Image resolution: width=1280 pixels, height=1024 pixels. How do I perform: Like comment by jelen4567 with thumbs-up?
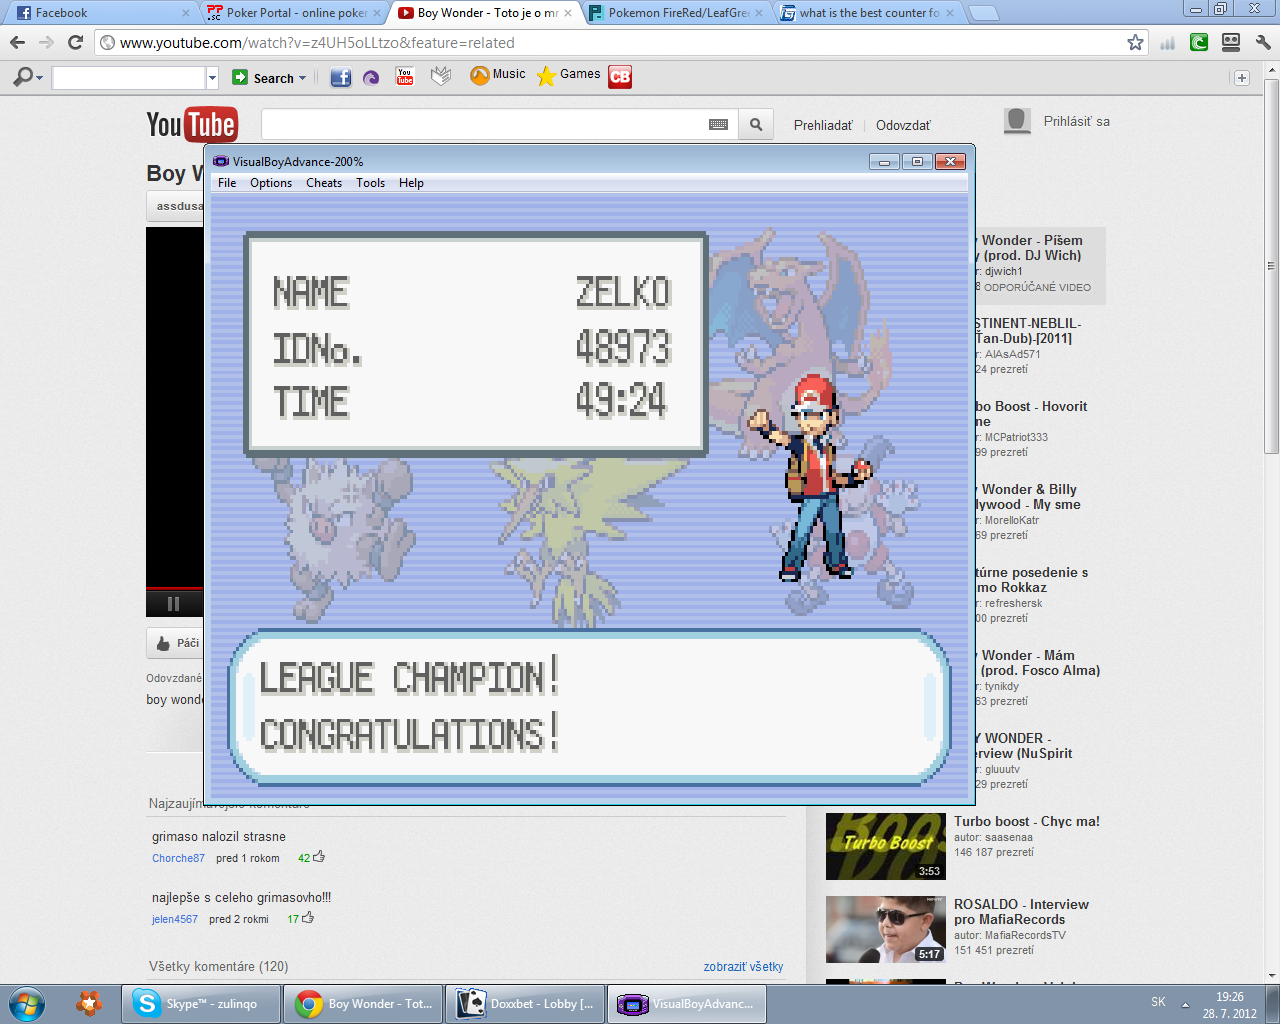click(x=308, y=917)
